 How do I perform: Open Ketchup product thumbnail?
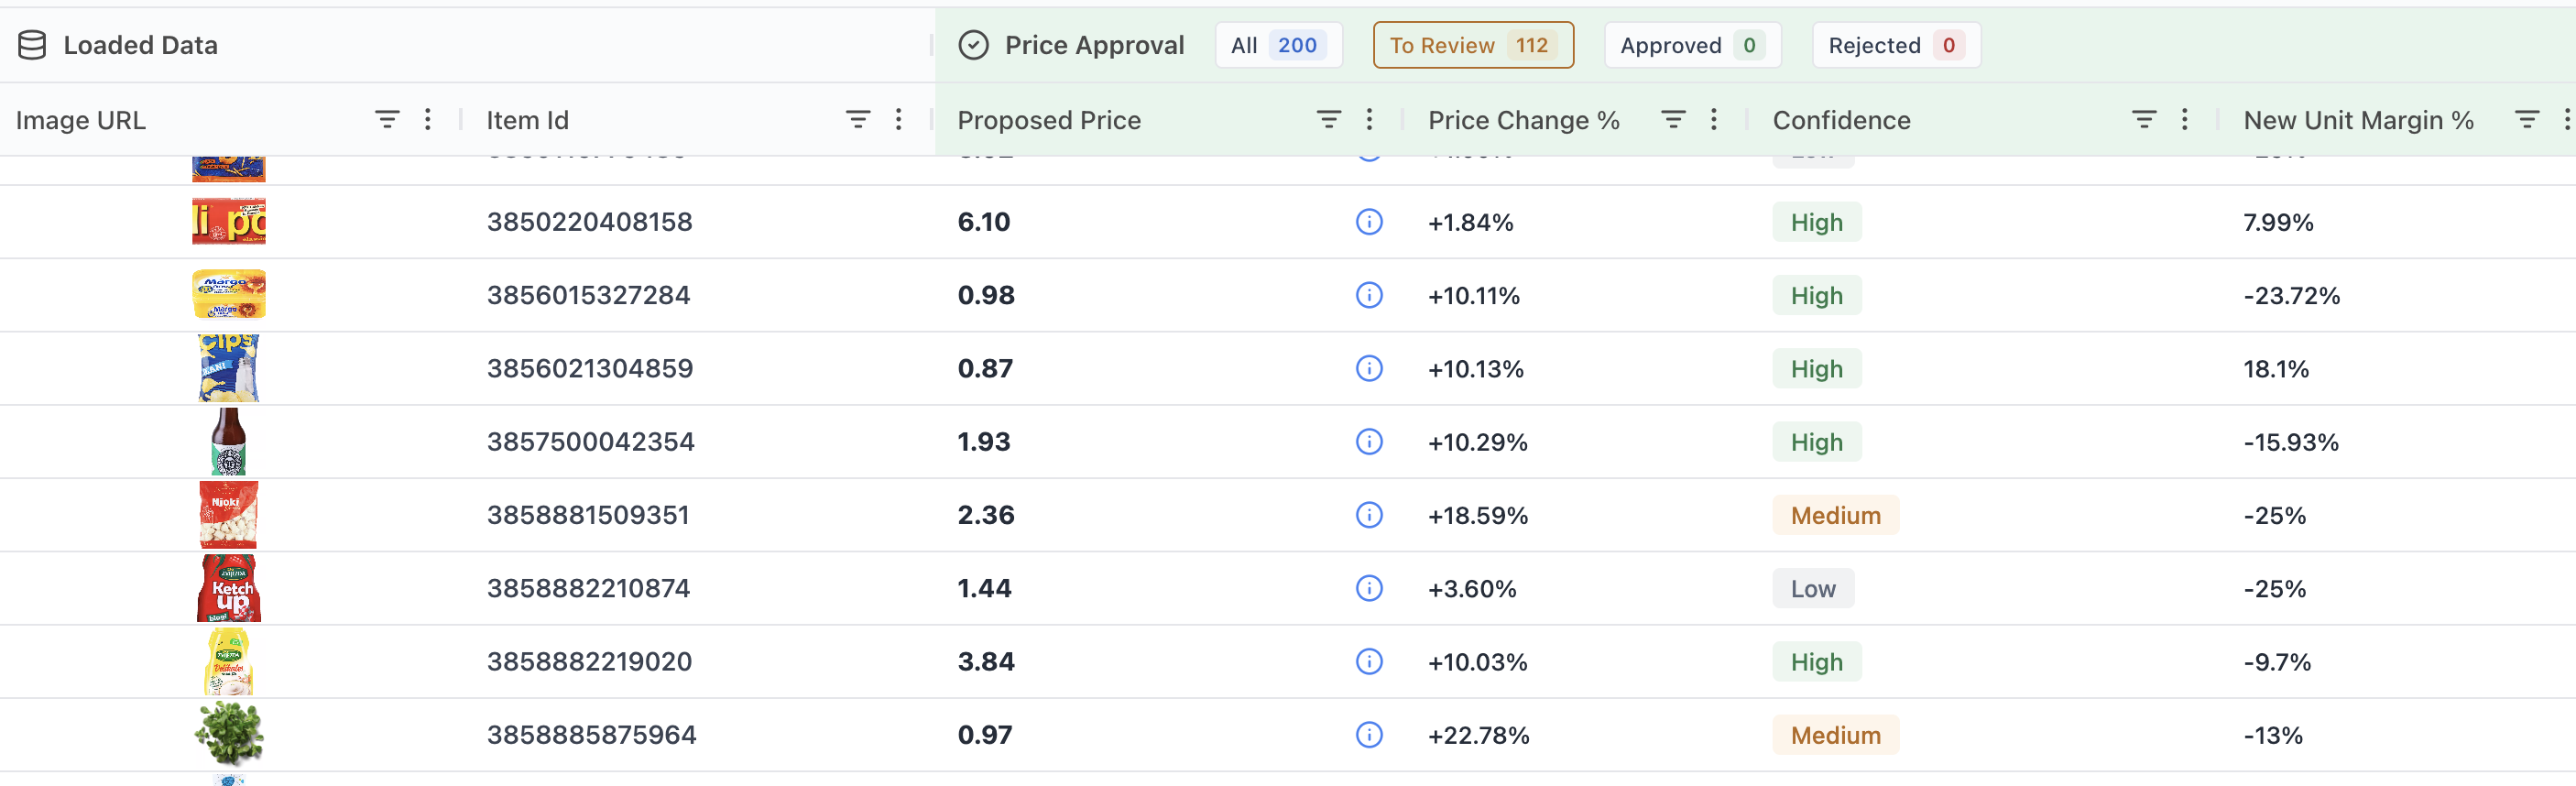229,588
